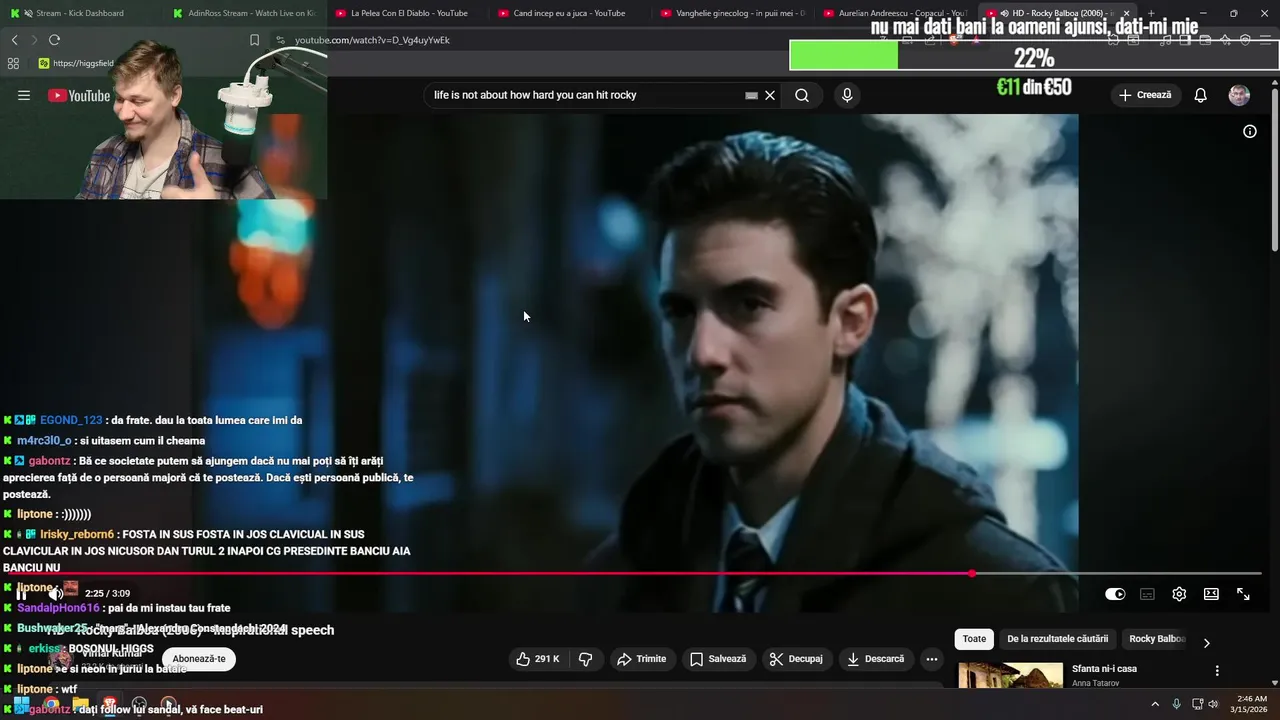Image resolution: width=1280 pixels, height=720 pixels.
Task: Start voice search with the microphone
Action: 847,95
